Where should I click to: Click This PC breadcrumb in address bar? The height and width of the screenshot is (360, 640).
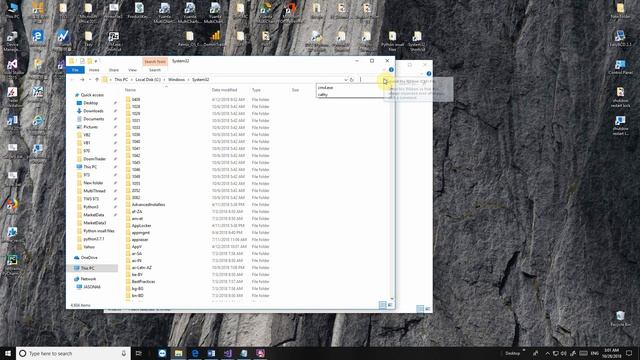tap(121, 80)
